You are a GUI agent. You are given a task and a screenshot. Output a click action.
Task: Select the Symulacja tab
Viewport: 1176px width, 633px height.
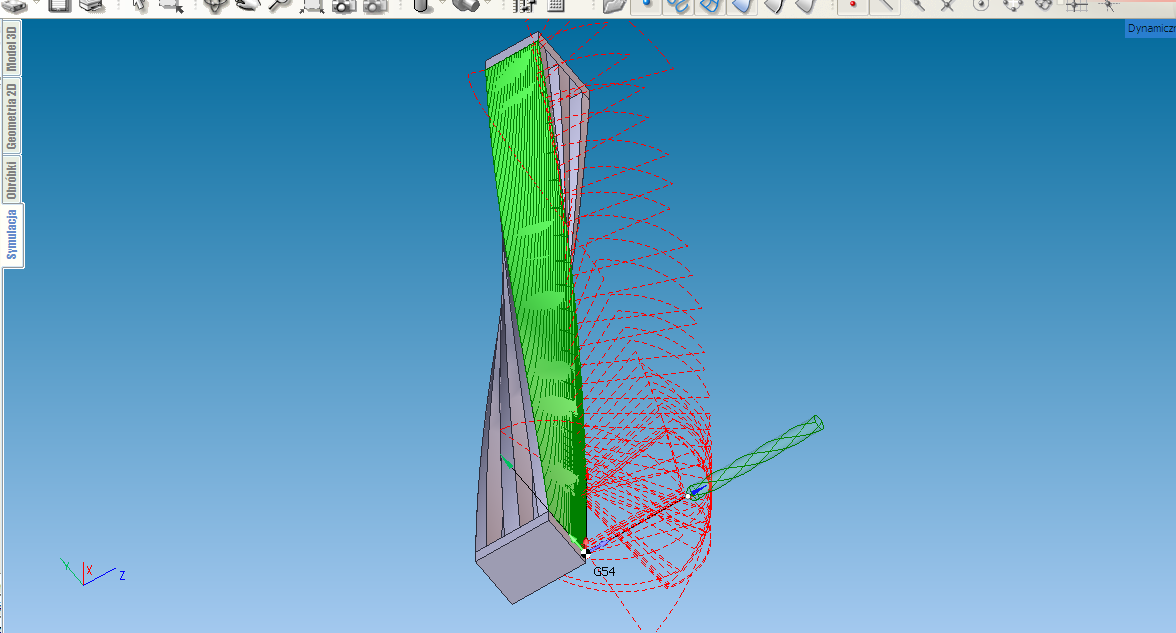pyautogui.click(x=12, y=234)
